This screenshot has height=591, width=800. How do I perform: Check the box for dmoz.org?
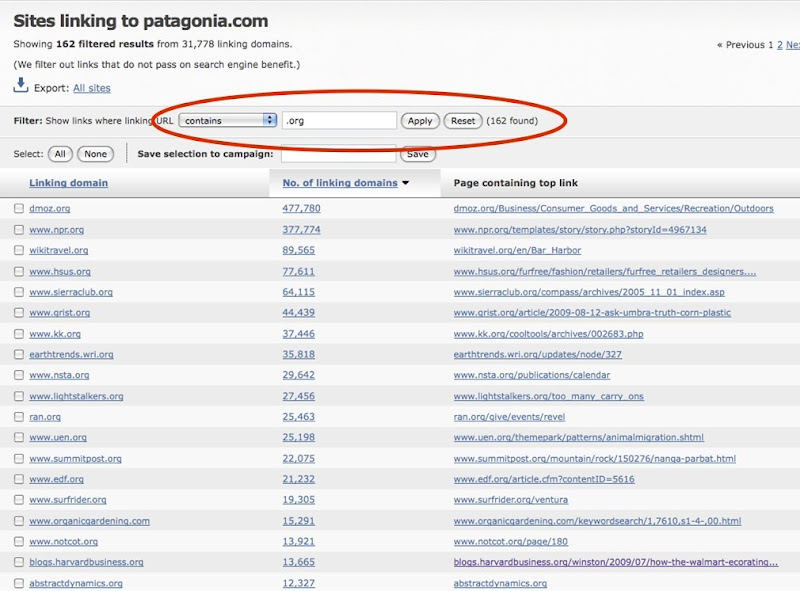tap(19, 208)
